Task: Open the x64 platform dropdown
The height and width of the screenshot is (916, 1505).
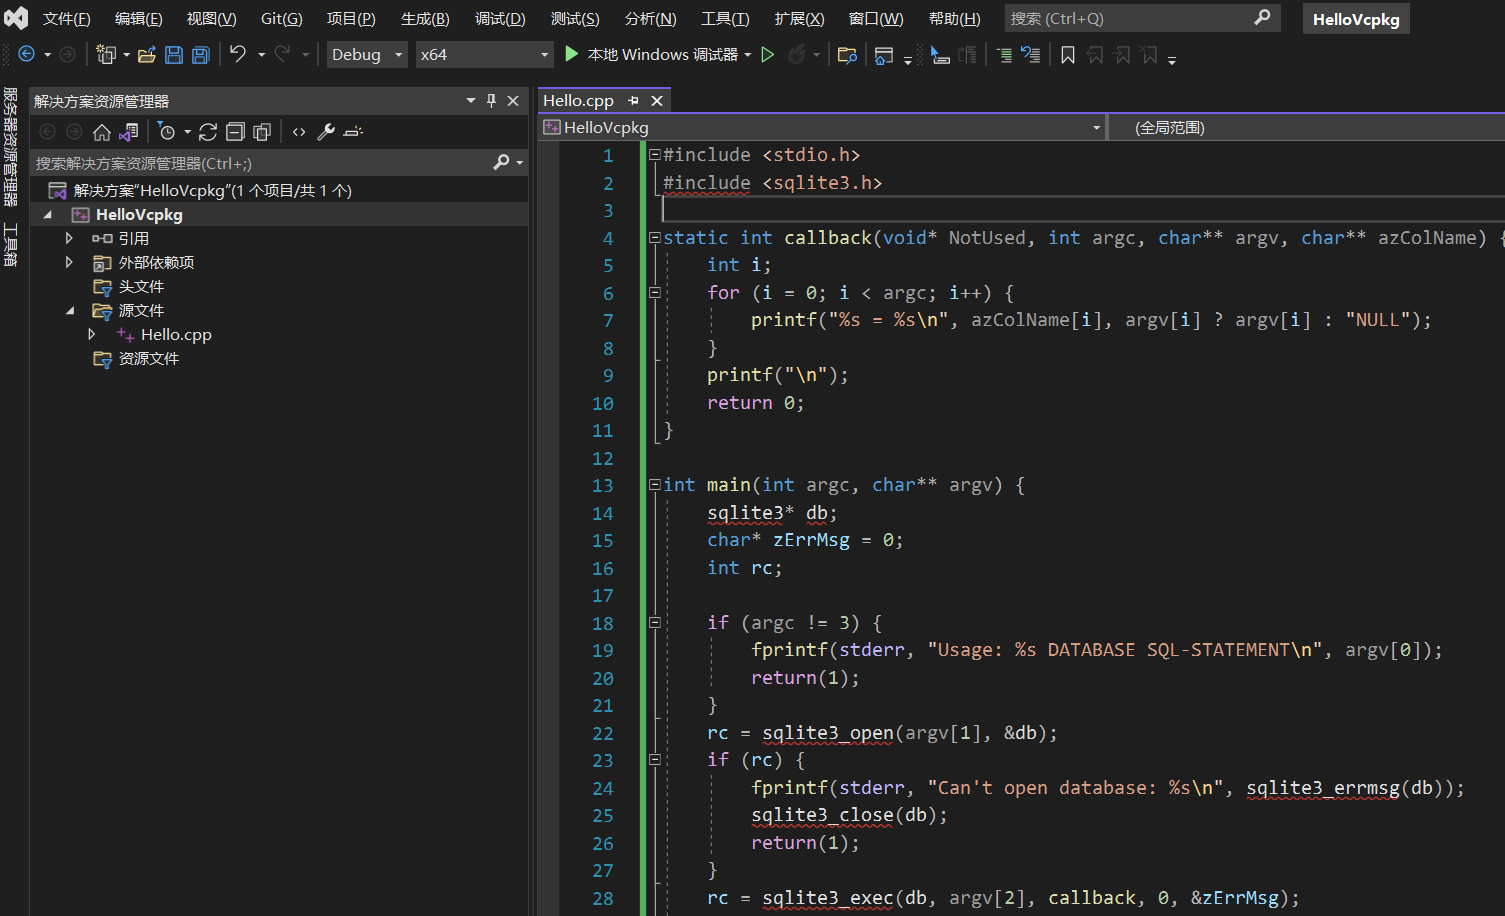Action: [484, 55]
